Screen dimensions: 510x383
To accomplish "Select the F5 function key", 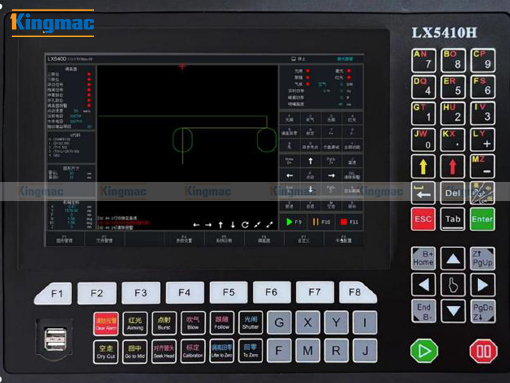I will (x=229, y=292).
